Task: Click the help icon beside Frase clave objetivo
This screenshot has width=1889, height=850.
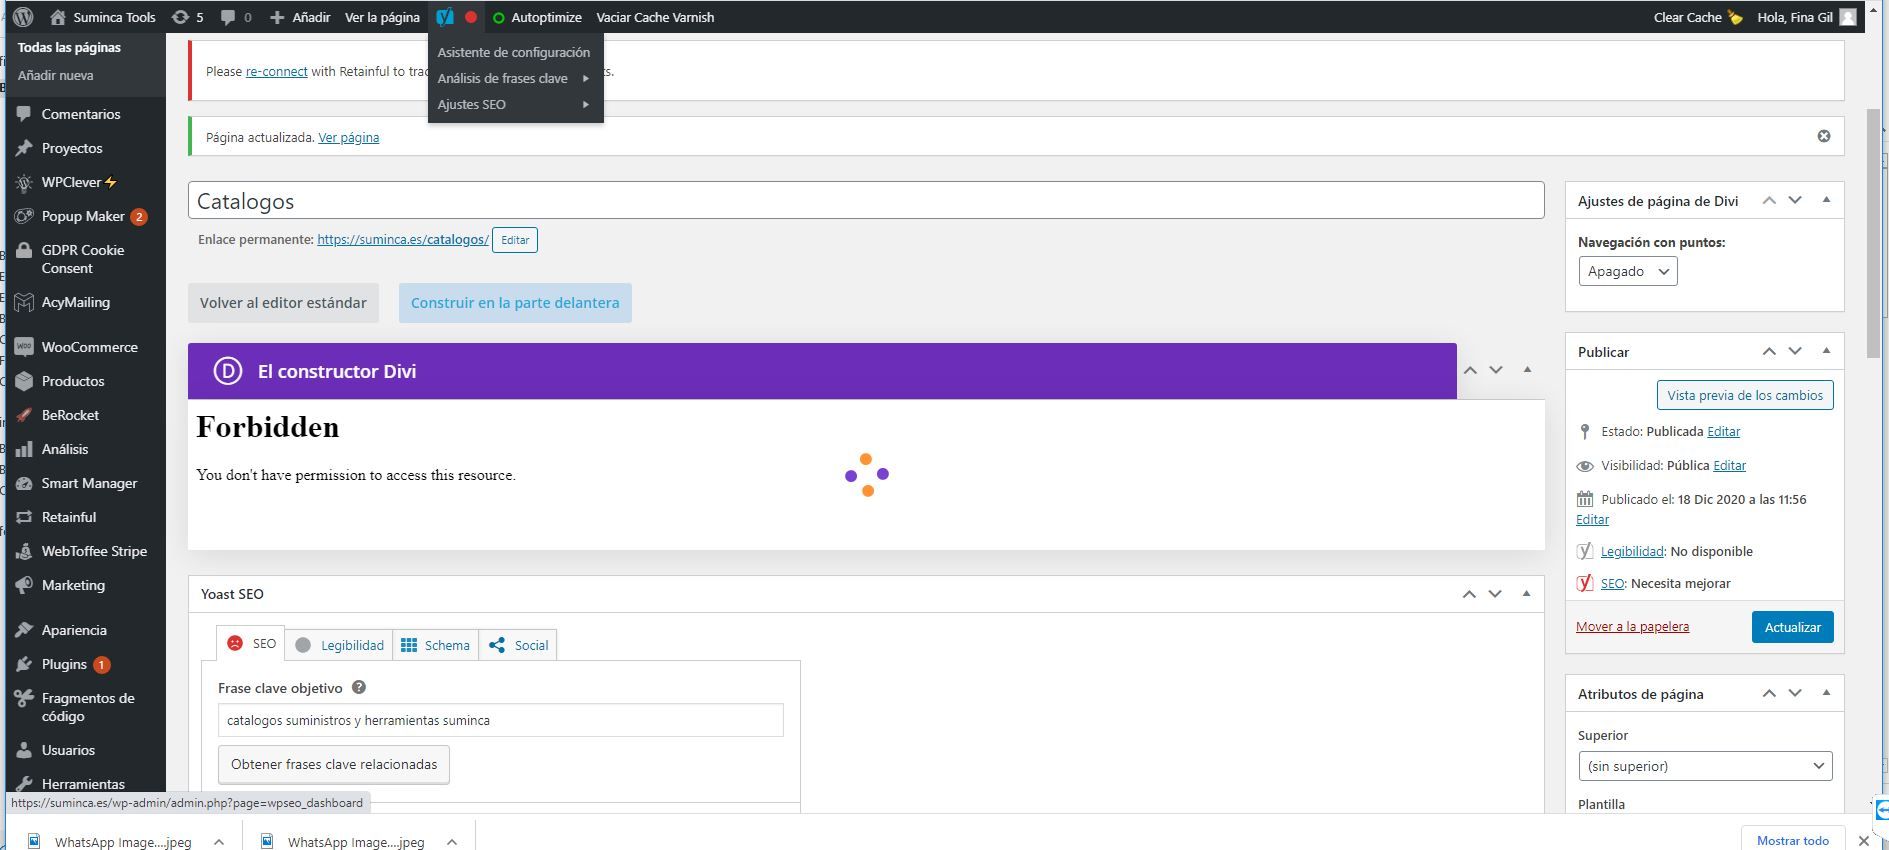Action: point(359,687)
